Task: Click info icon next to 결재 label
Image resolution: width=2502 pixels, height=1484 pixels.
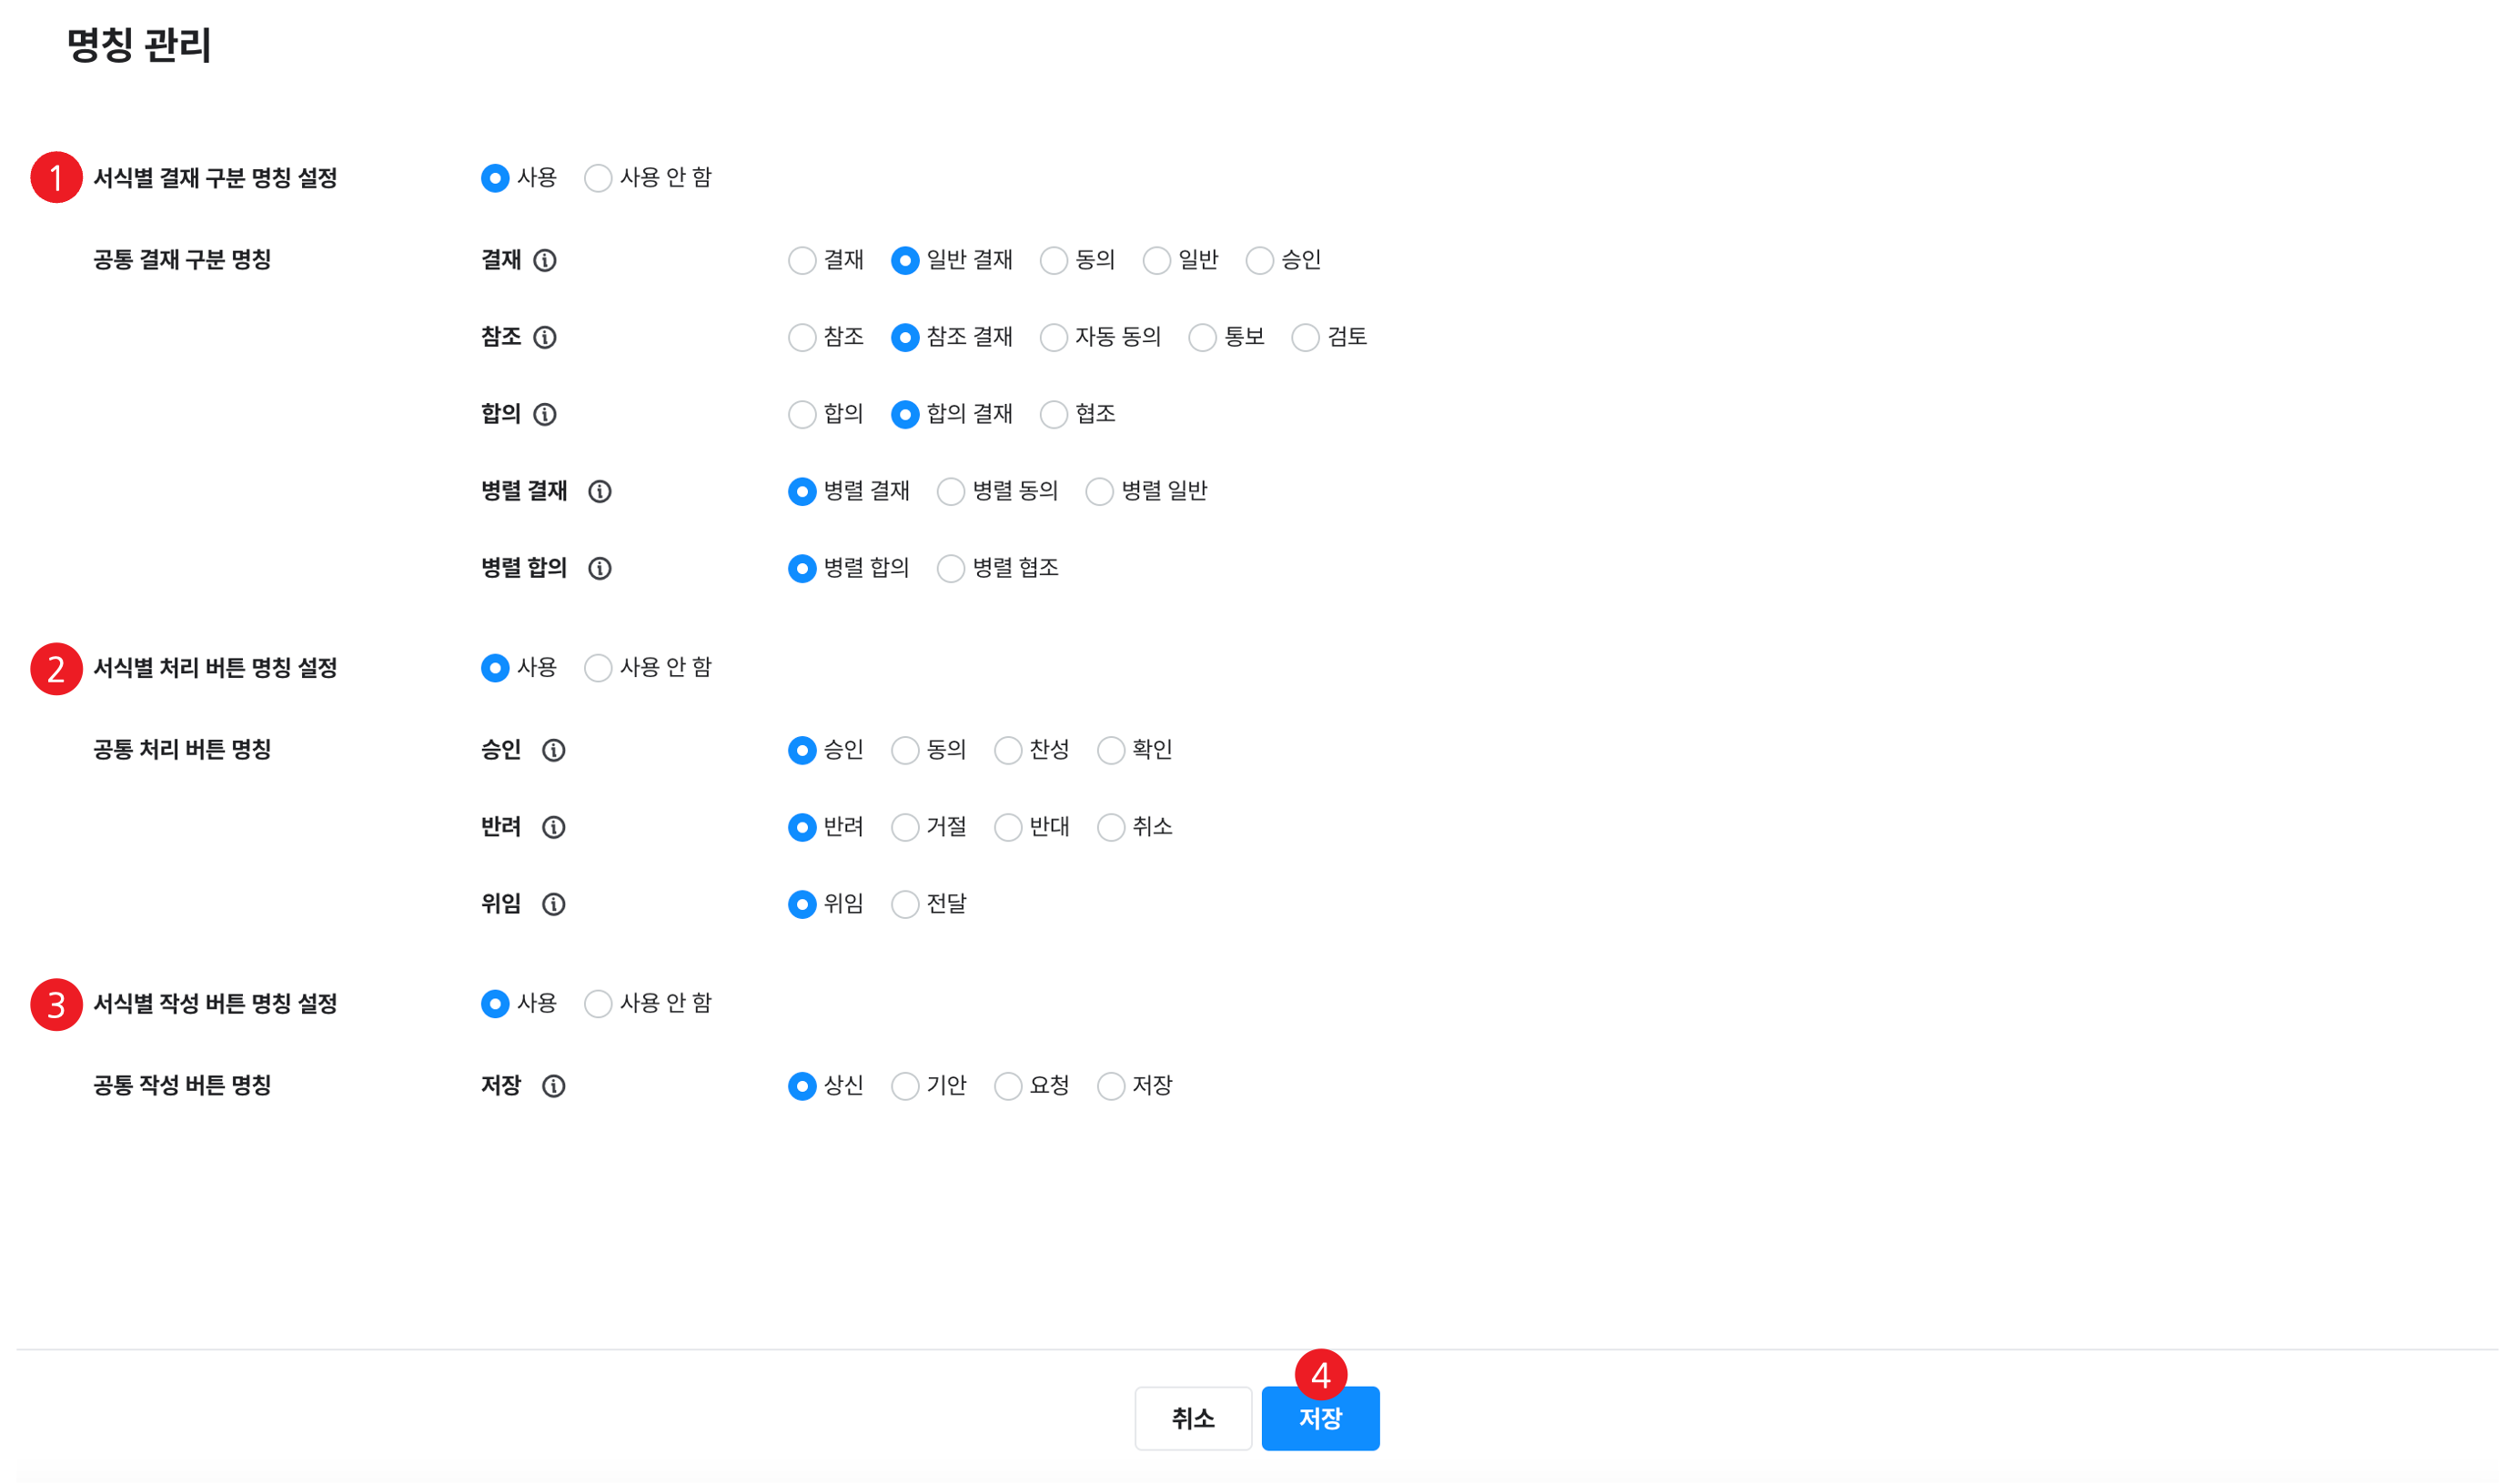Action: [545, 261]
